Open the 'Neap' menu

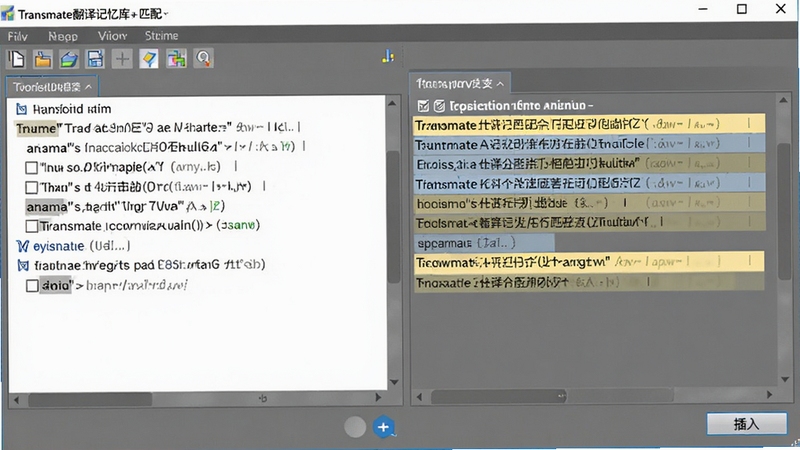(63, 36)
